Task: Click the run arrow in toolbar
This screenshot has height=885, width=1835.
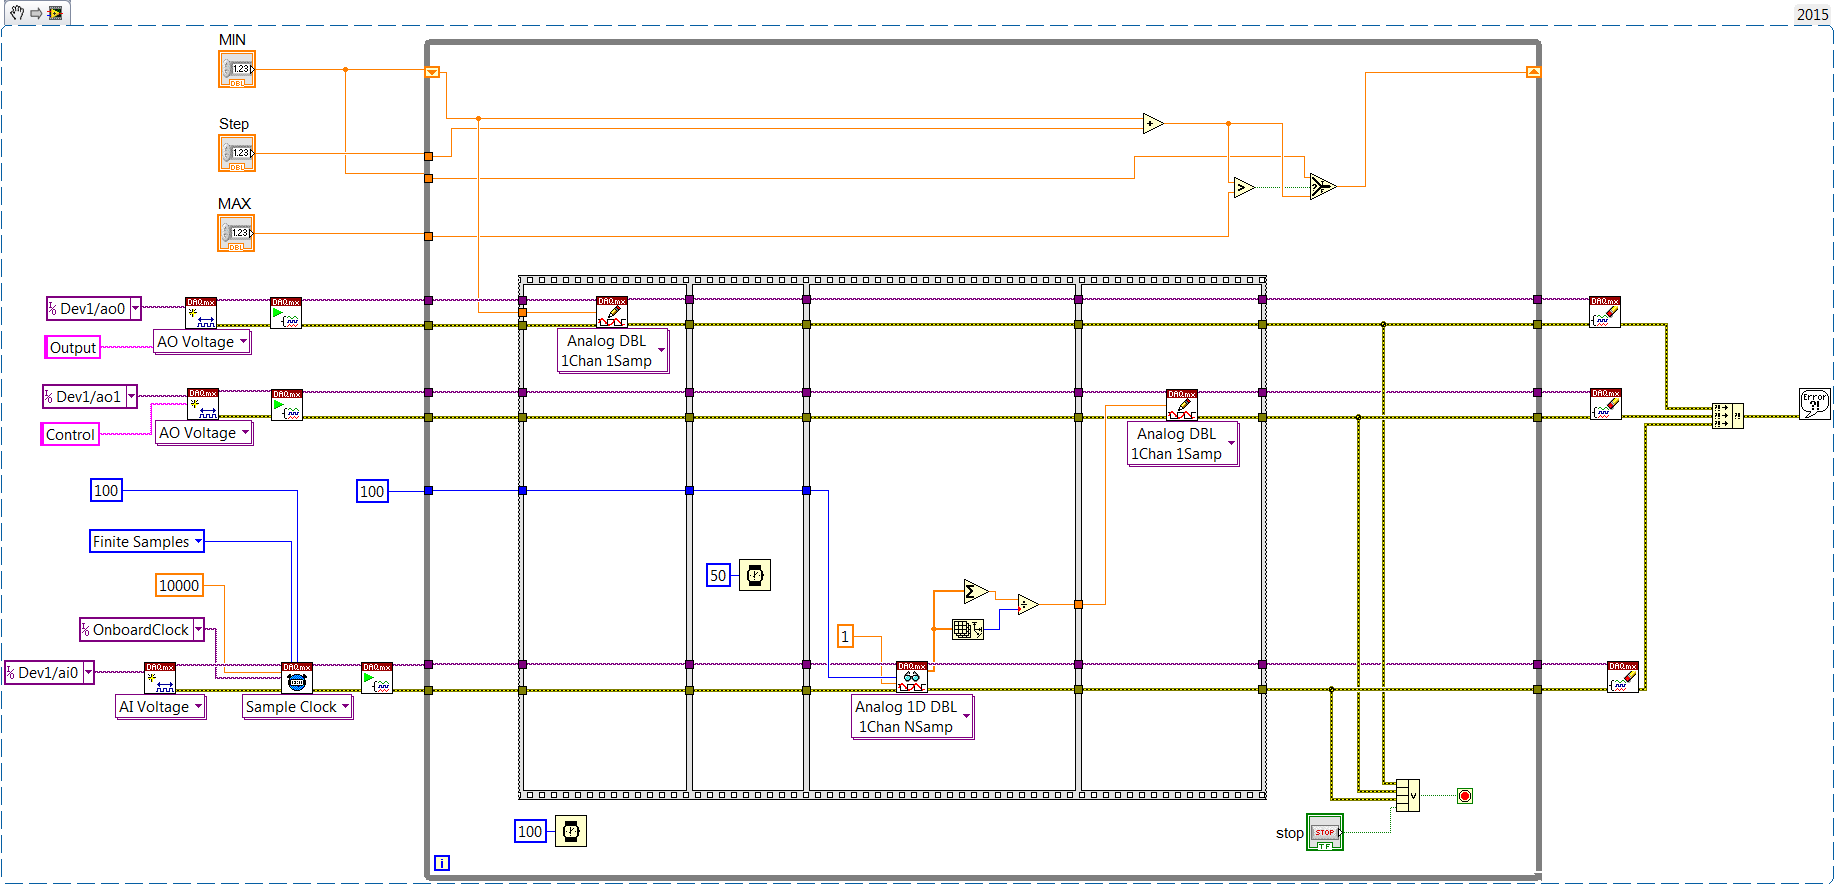Action: (36, 13)
